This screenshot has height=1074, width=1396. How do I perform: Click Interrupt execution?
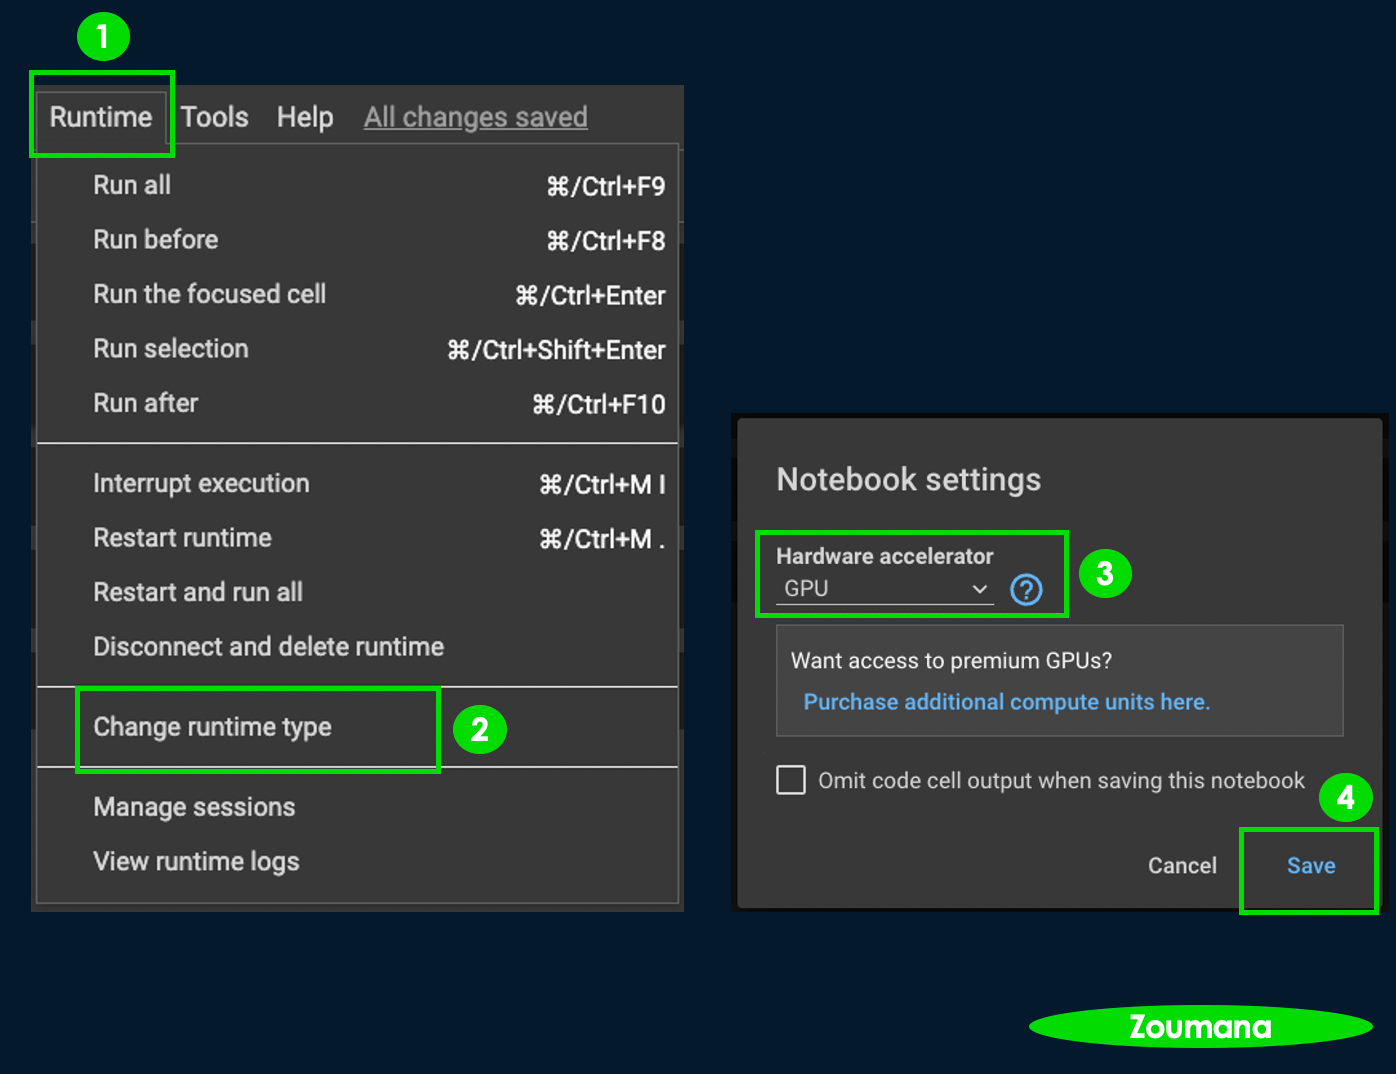[201, 483]
